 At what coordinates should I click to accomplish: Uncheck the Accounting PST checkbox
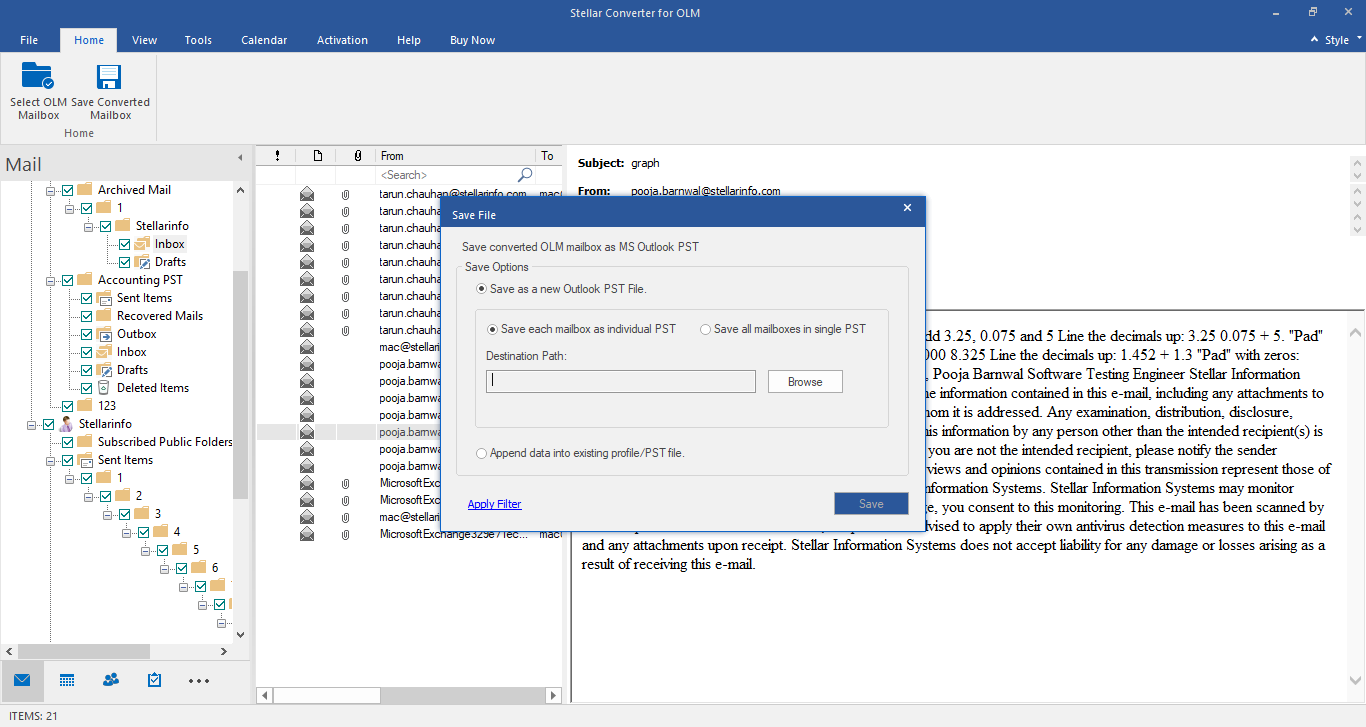[67, 280]
